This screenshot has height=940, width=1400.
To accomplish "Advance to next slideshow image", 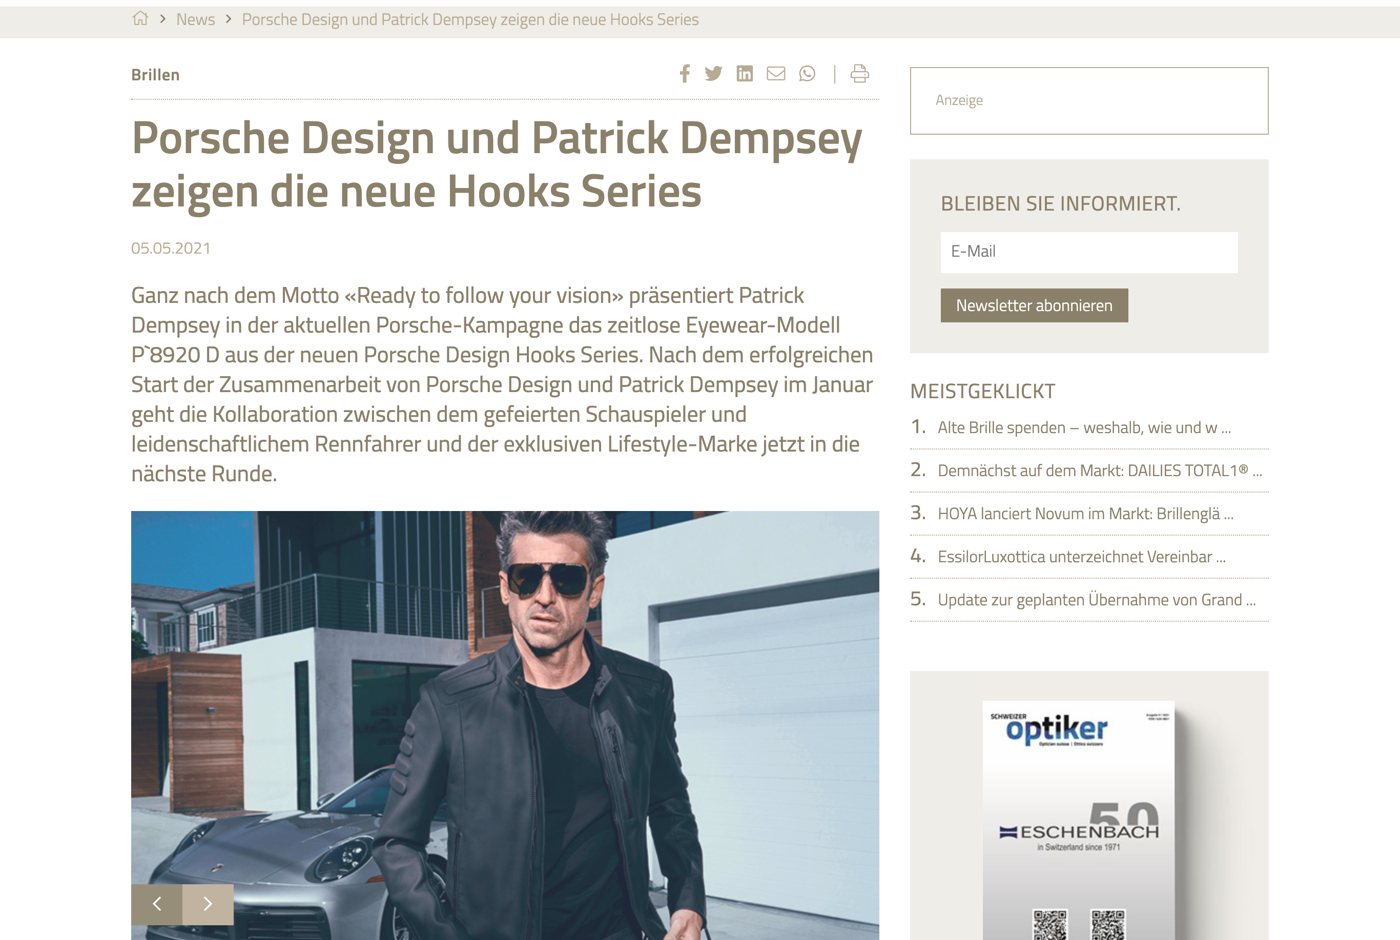I will (208, 904).
